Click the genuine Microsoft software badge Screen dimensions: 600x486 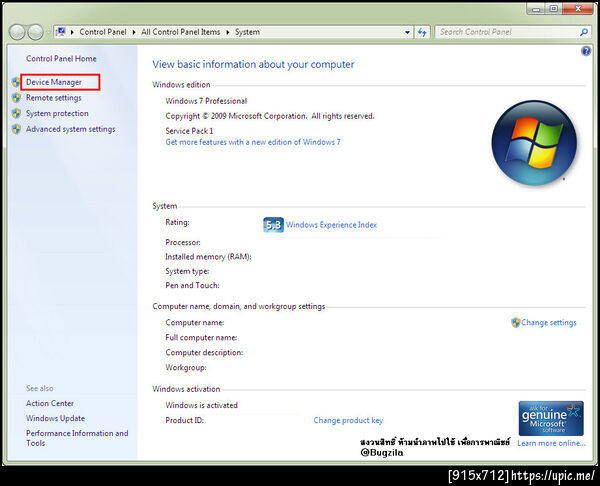tap(551, 419)
